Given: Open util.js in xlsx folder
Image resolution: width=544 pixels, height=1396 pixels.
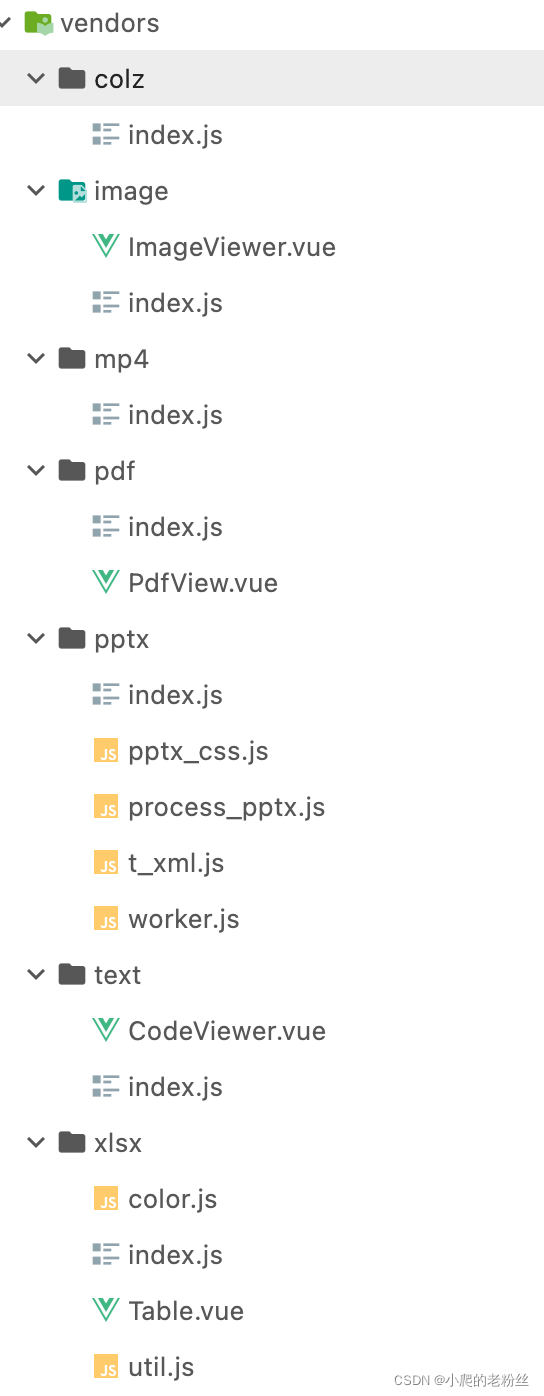Looking at the screenshot, I should [x=161, y=1367].
